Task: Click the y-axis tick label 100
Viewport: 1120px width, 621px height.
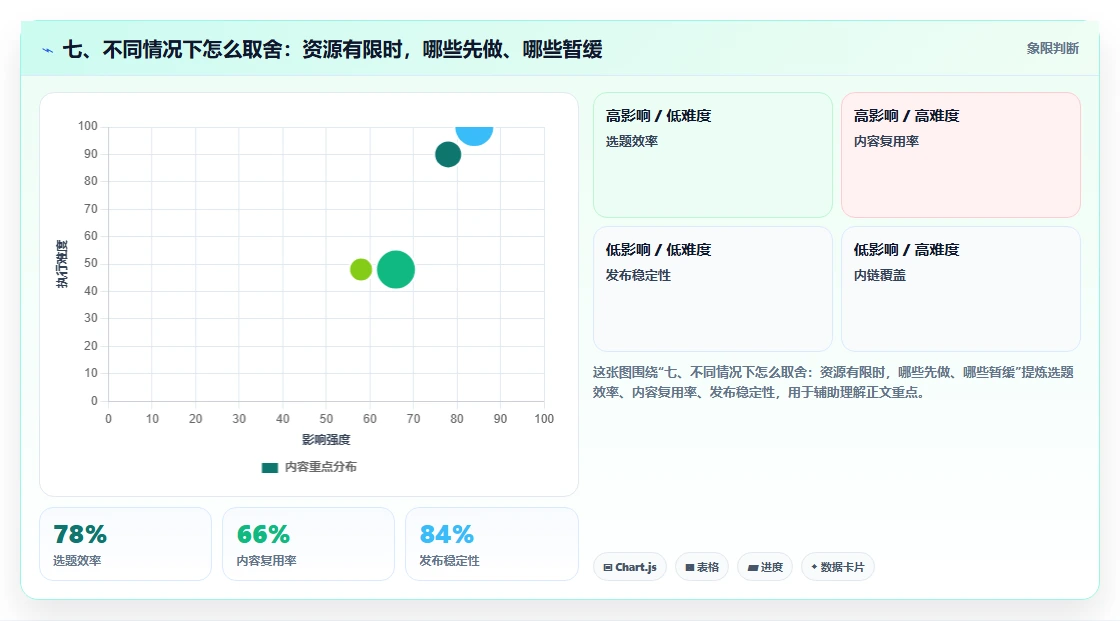Action: click(x=88, y=126)
